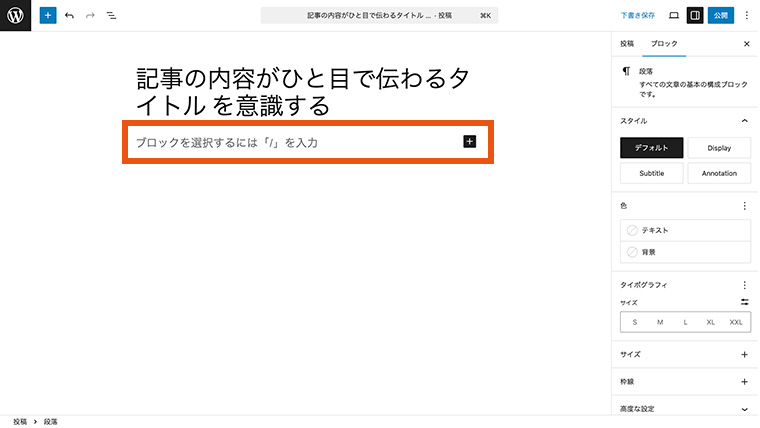The height and width of the screenshot is (428, 760).
Task: Click the 下書き保存 save draft link
Action: point(637,16)
